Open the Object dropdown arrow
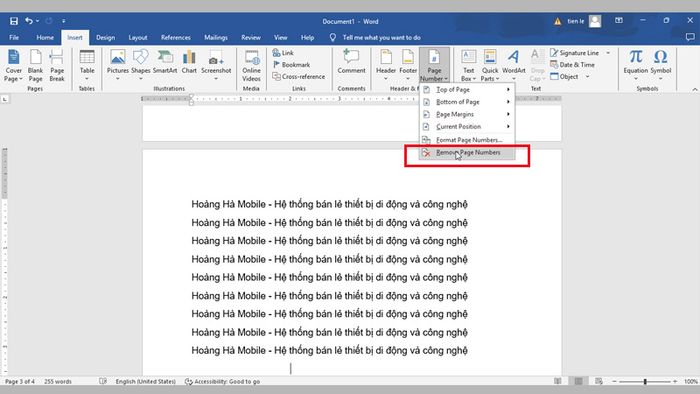This screenshot has height=394, width=700. pos(587,77)
